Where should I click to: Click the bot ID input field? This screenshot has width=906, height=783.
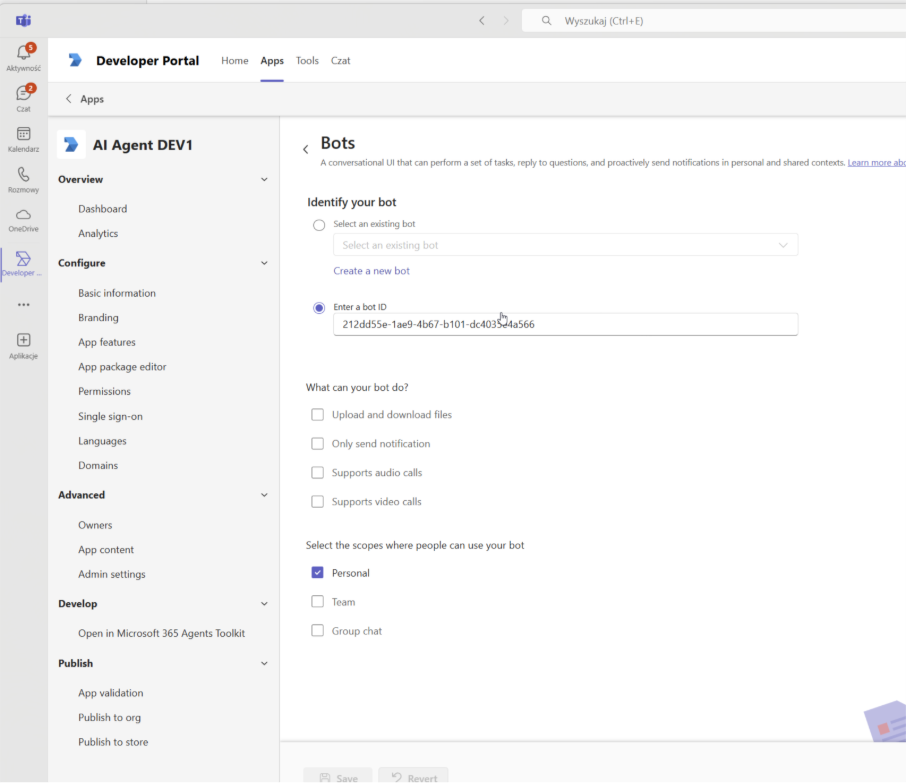[x=565, y=324]
